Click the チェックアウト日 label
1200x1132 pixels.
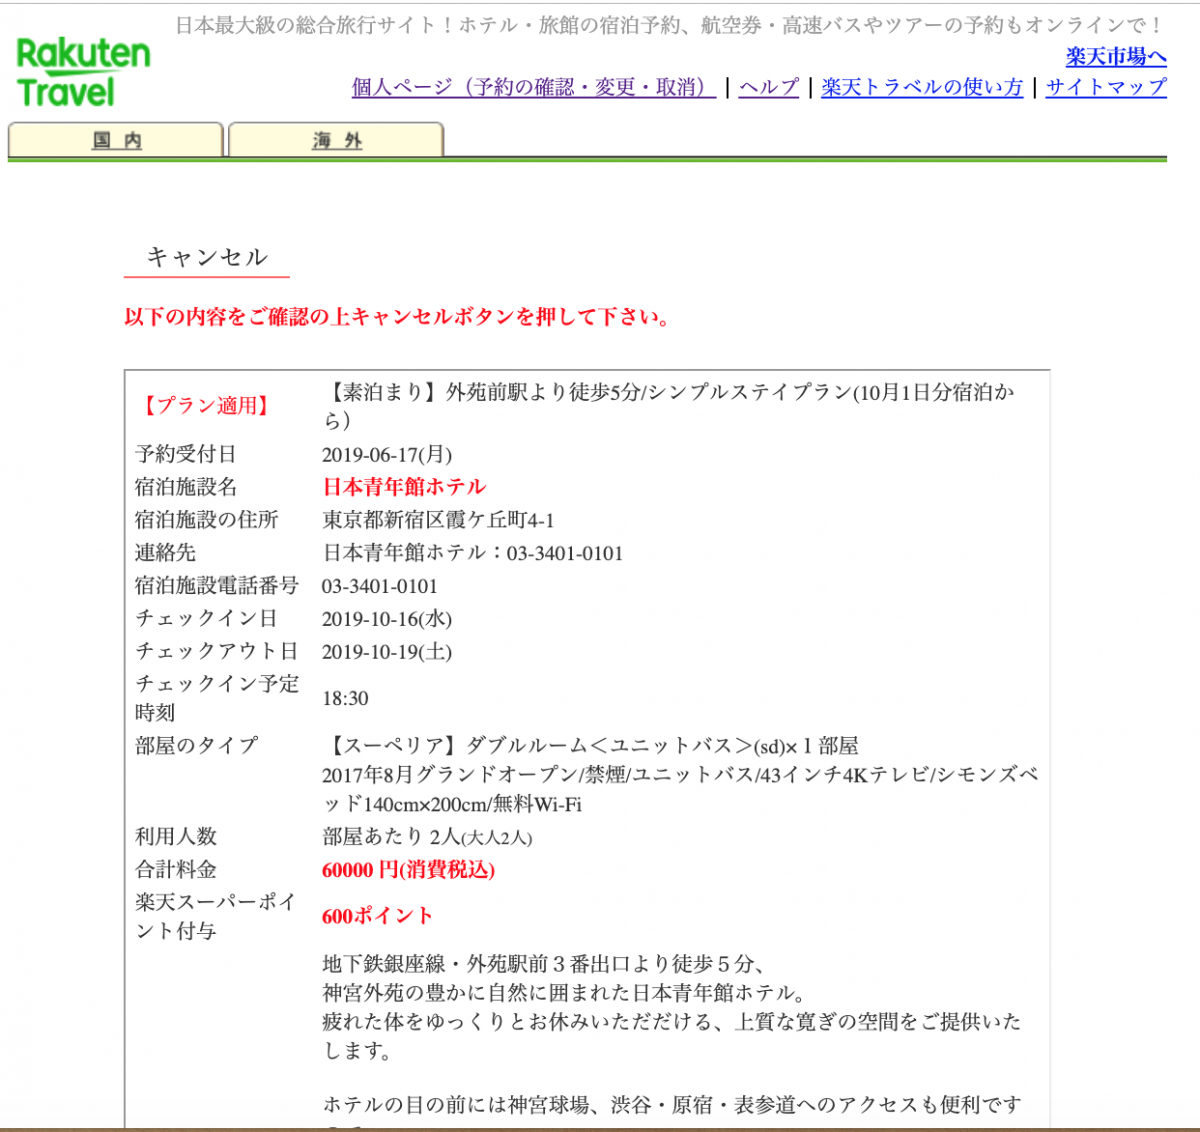point(217,652)
